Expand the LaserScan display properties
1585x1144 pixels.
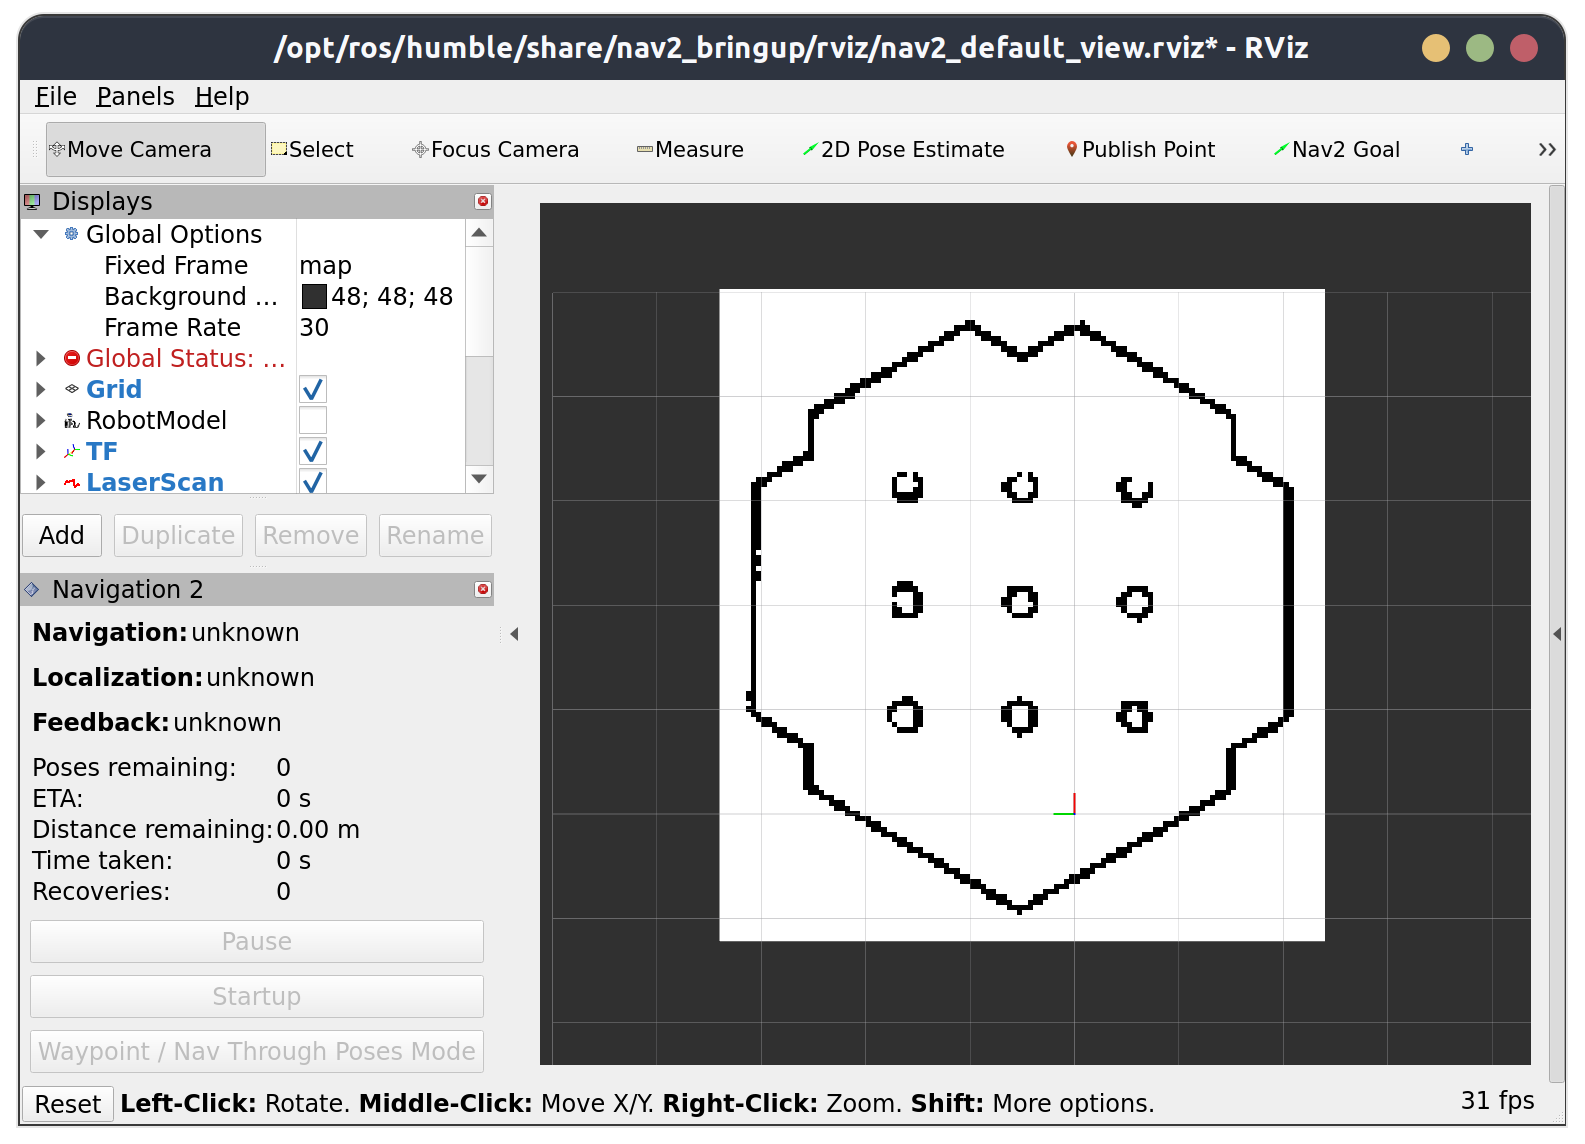pos(41,482)
